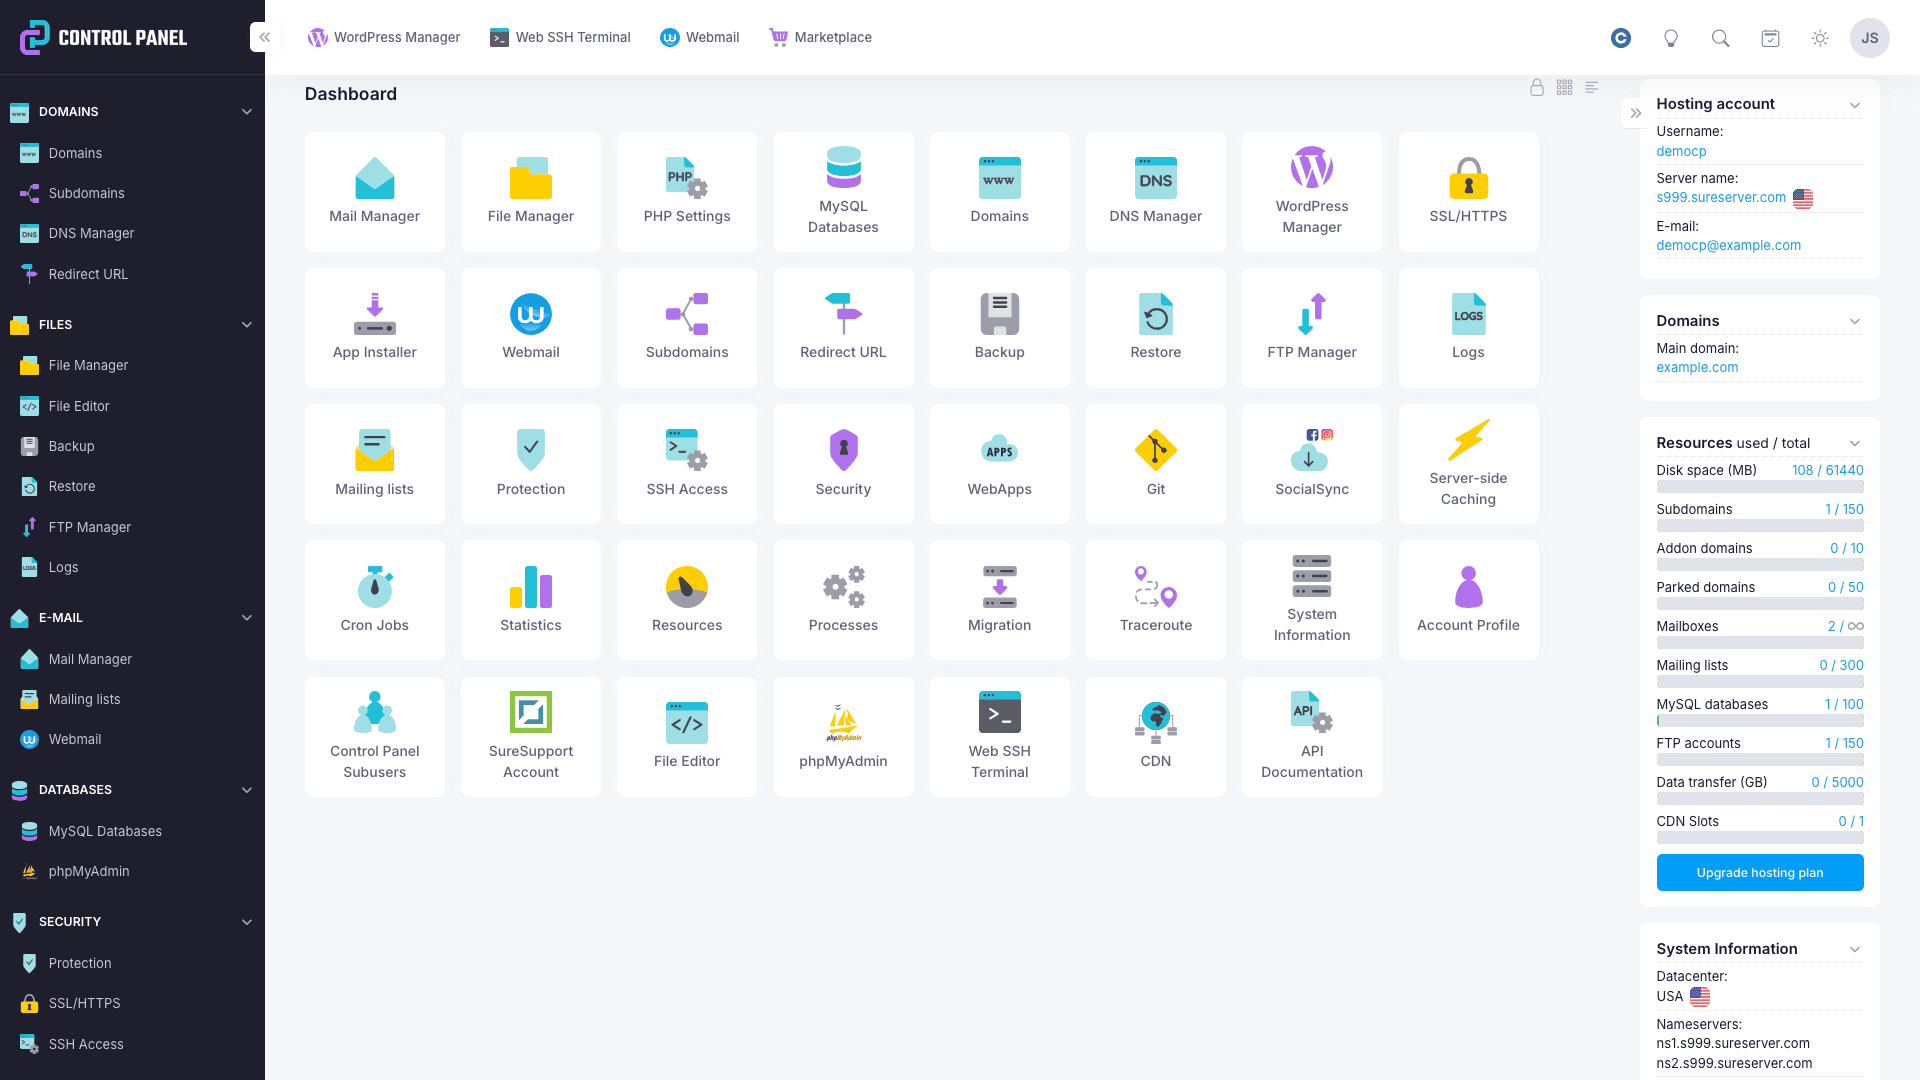Screen dimensions: 1920x1080
Task: Open the Server-side Caching tile
Action: click(1467, 463)
